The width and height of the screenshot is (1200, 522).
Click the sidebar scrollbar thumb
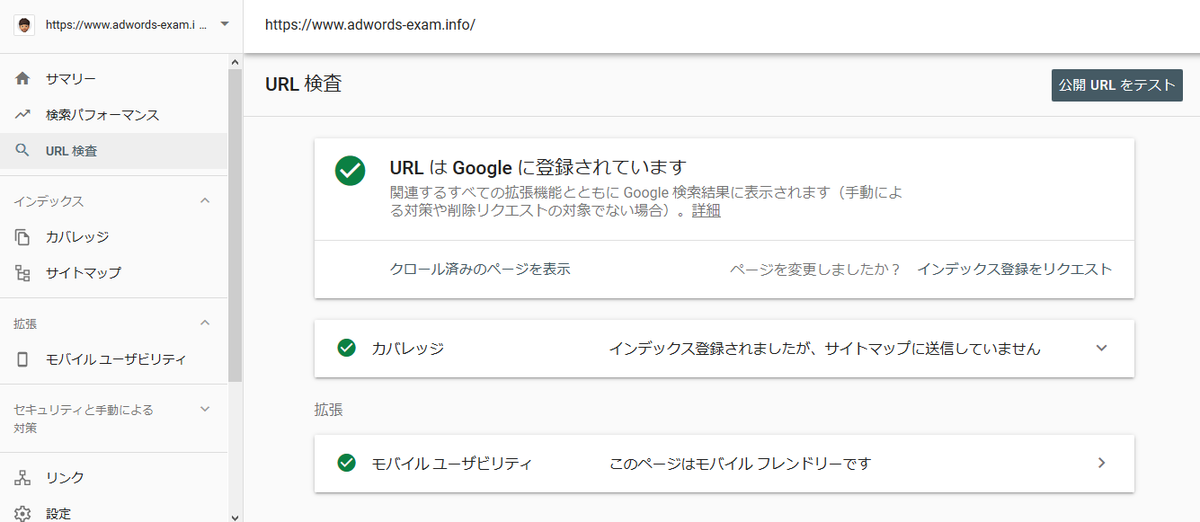click(235, 225)
